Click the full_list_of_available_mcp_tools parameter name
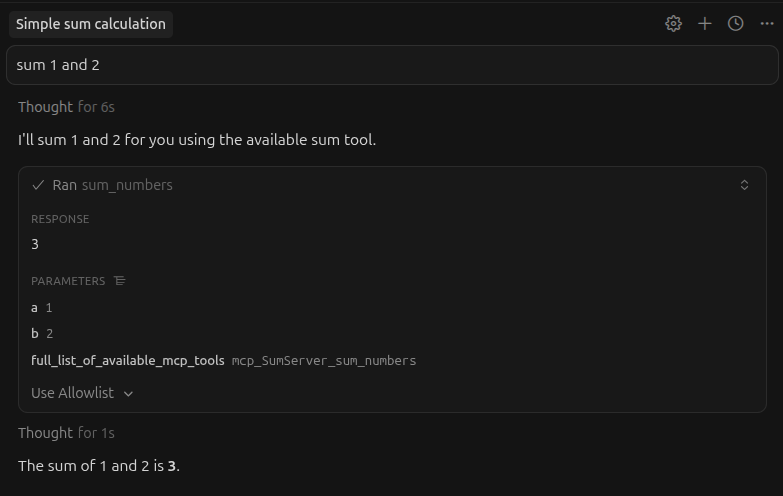This screenshot has height=496, width=783. point(128,360)
